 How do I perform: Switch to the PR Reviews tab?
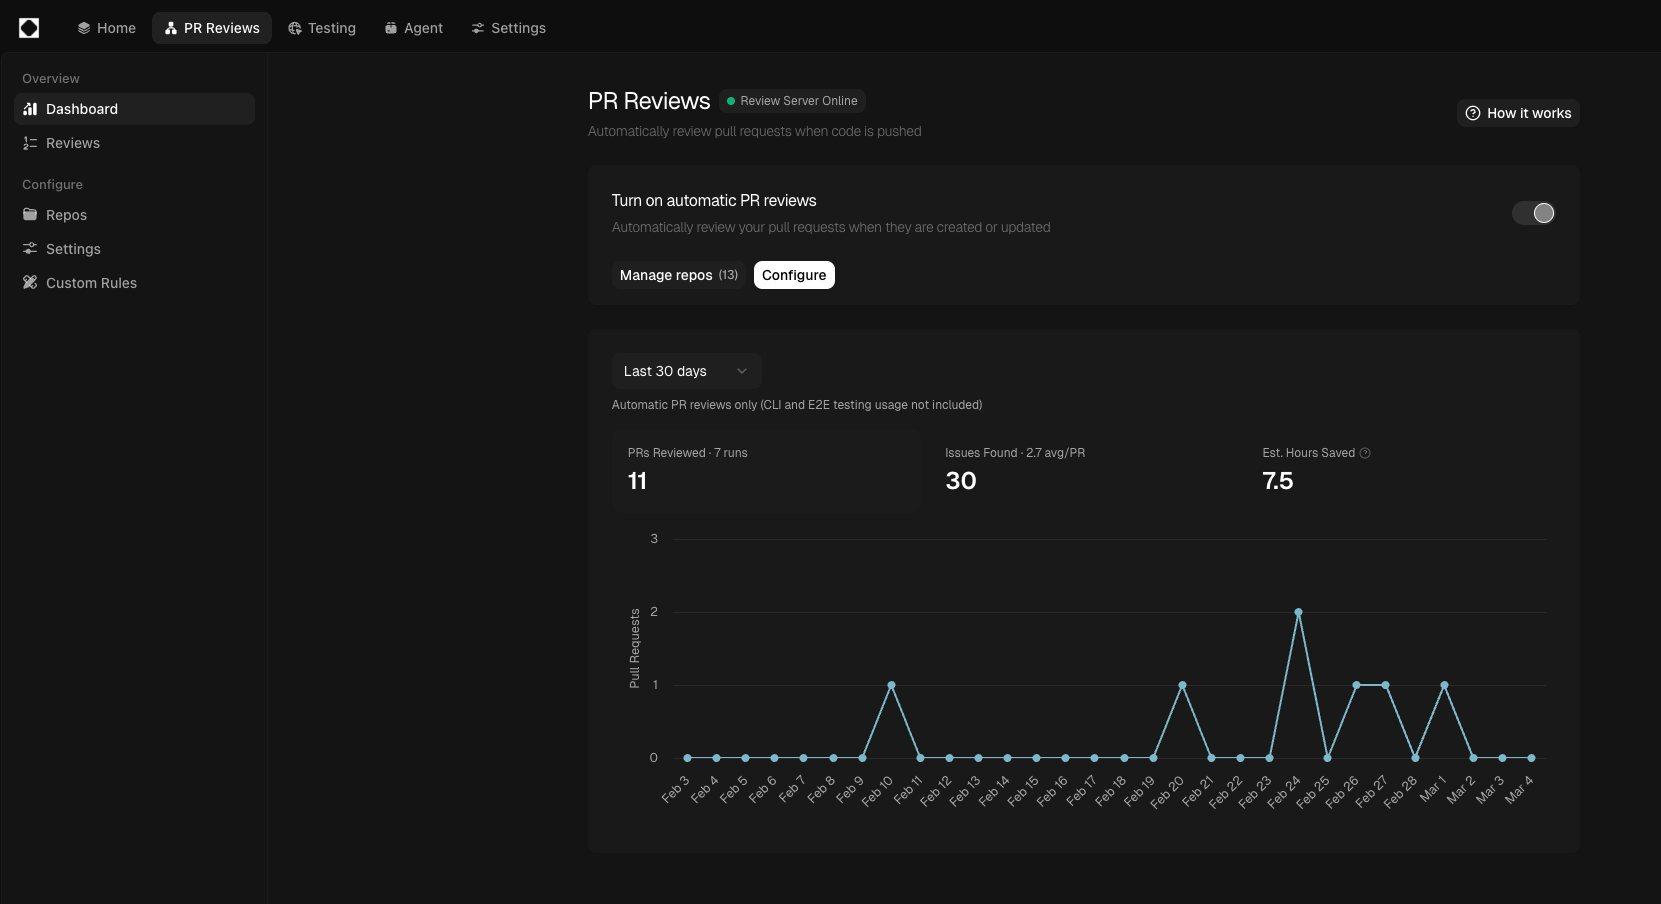tap(212, 28)
